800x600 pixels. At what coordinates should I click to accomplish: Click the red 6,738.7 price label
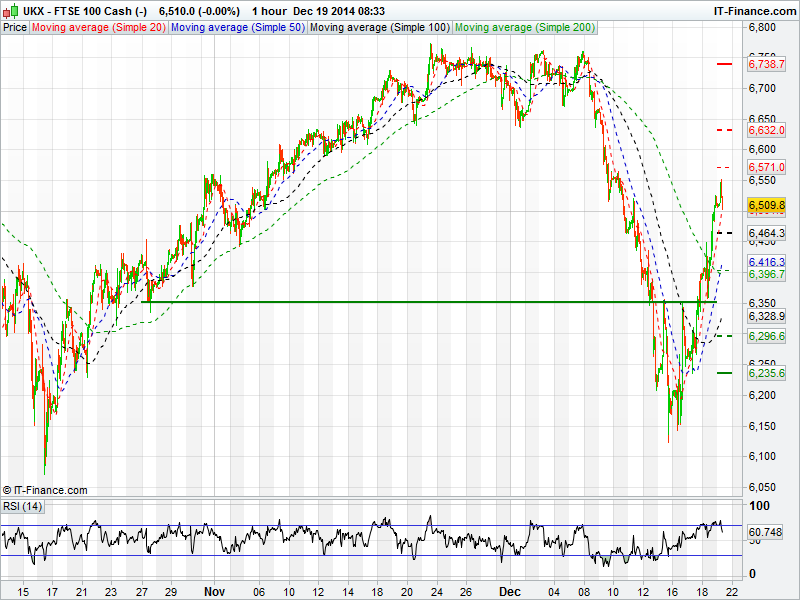click(x=766, y=64)
